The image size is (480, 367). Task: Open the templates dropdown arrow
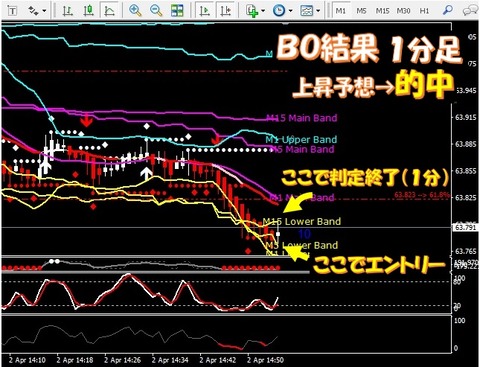coord(318,11)
